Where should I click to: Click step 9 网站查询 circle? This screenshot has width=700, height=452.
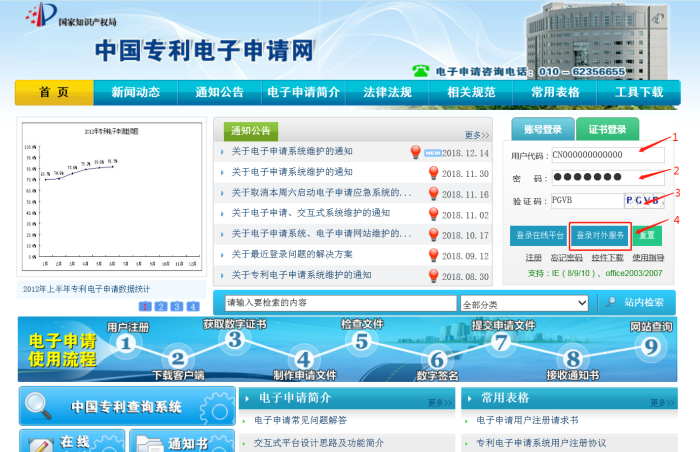click(x=651, y=347)
